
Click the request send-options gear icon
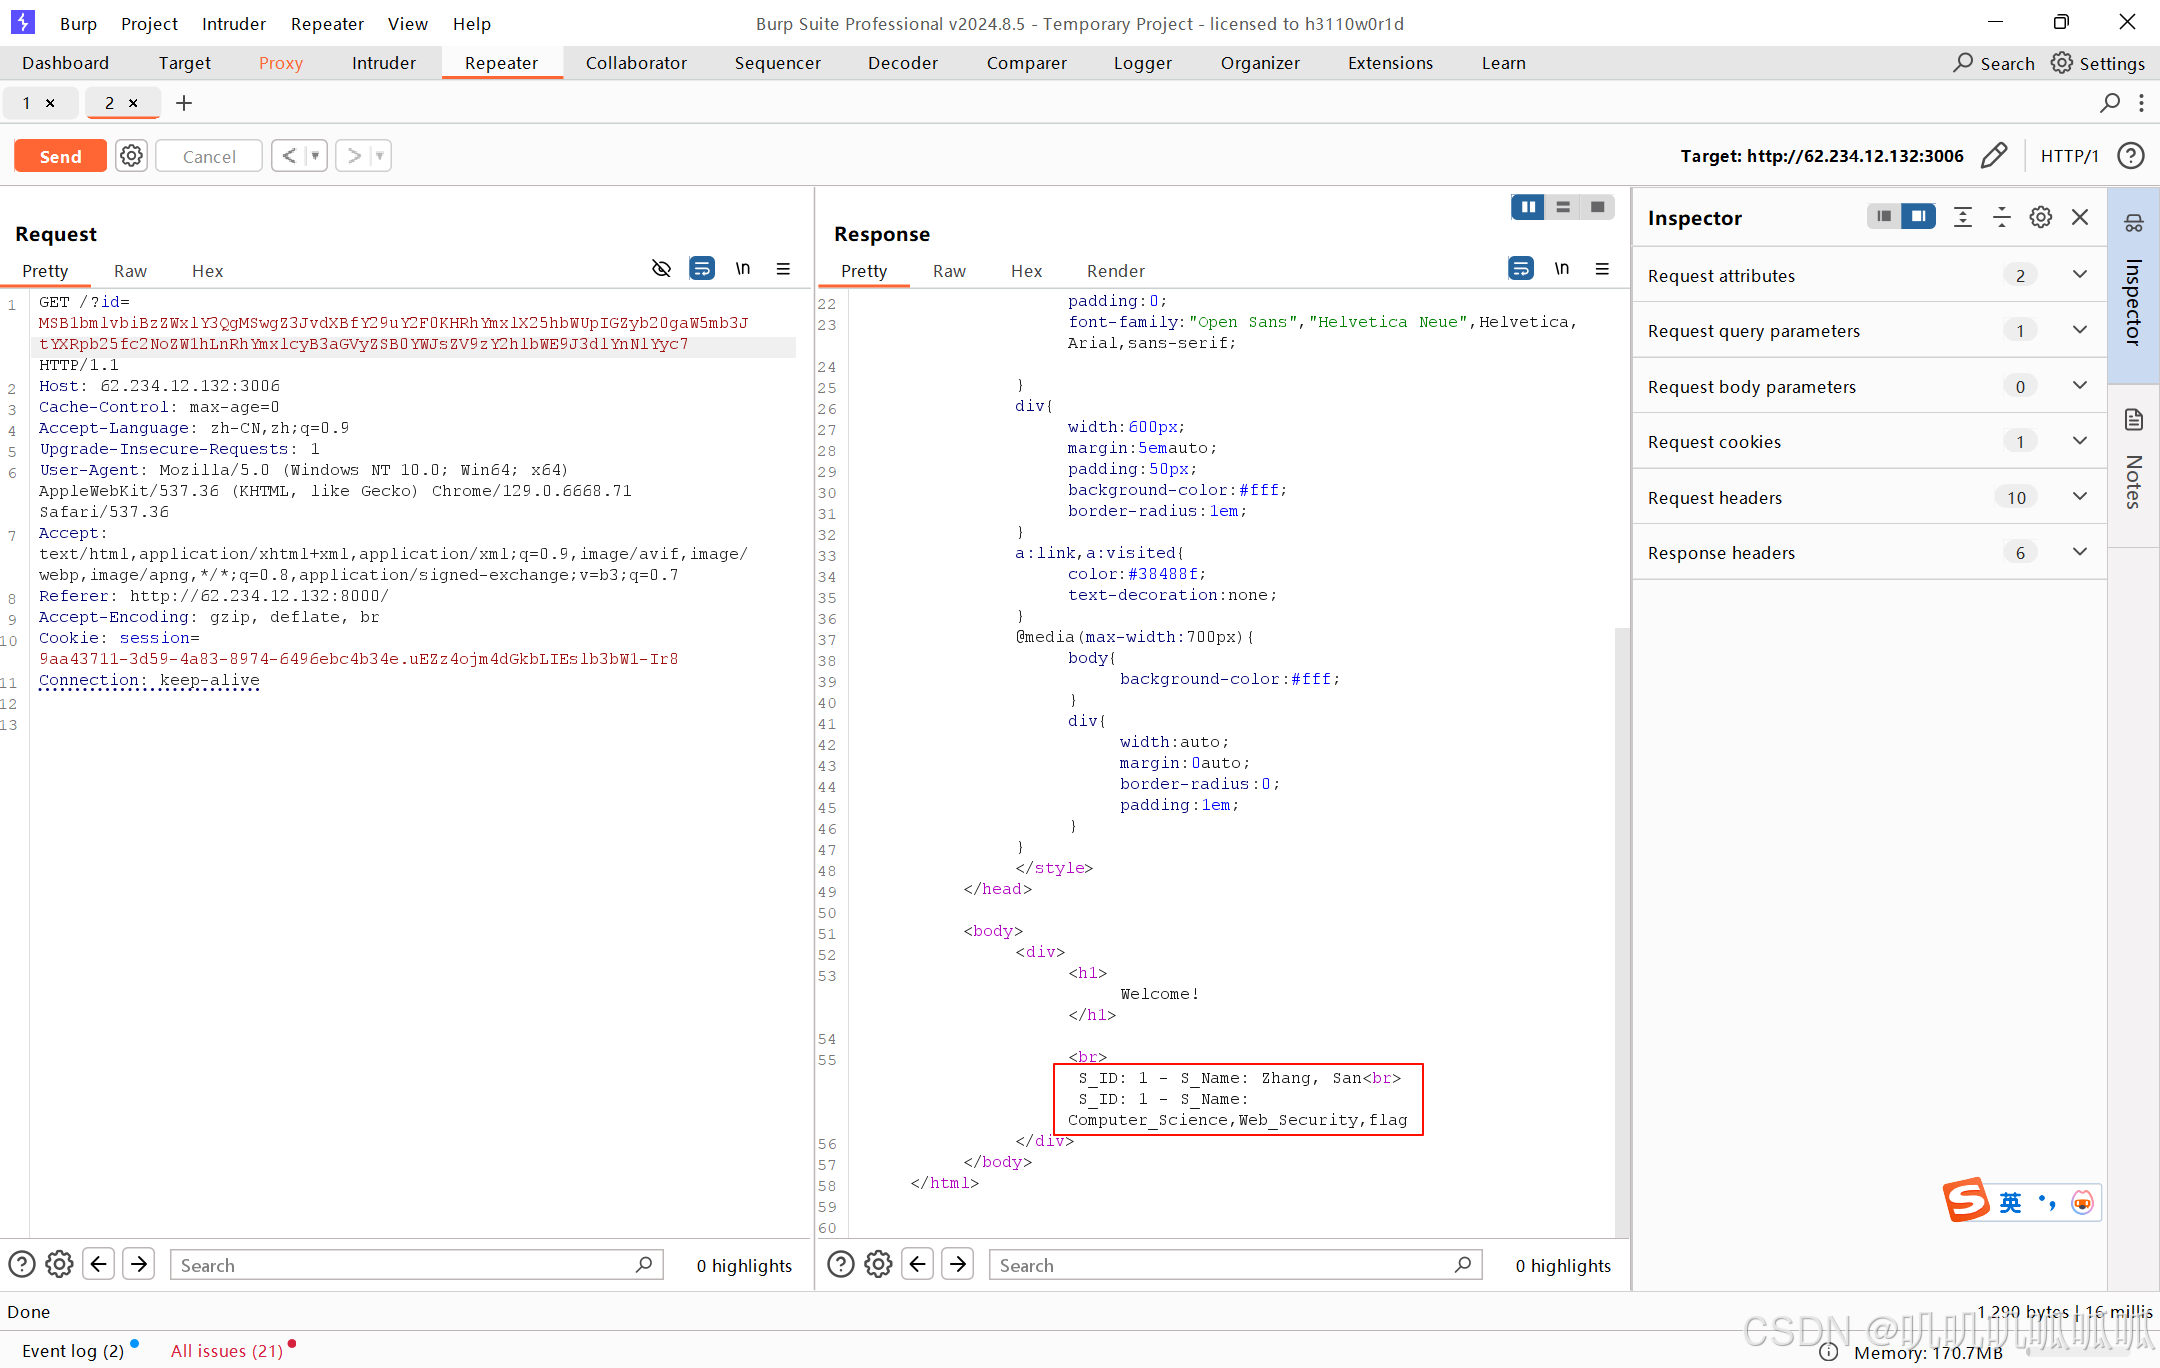(131, 156)
